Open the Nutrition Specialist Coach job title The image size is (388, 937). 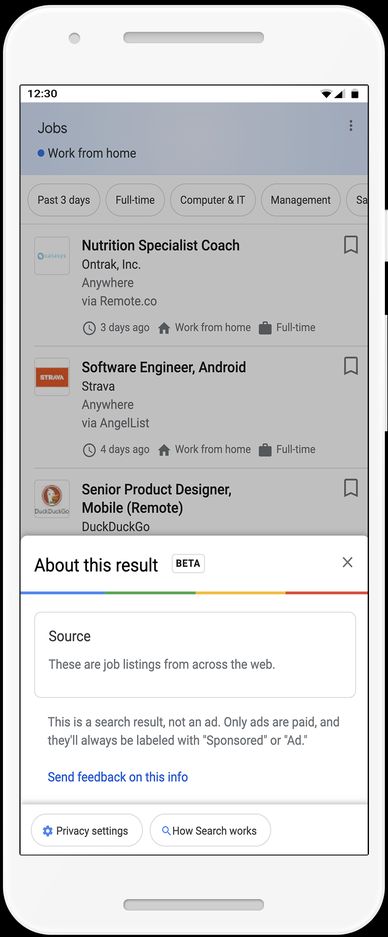pyautogui.click(x=161, y=246)
